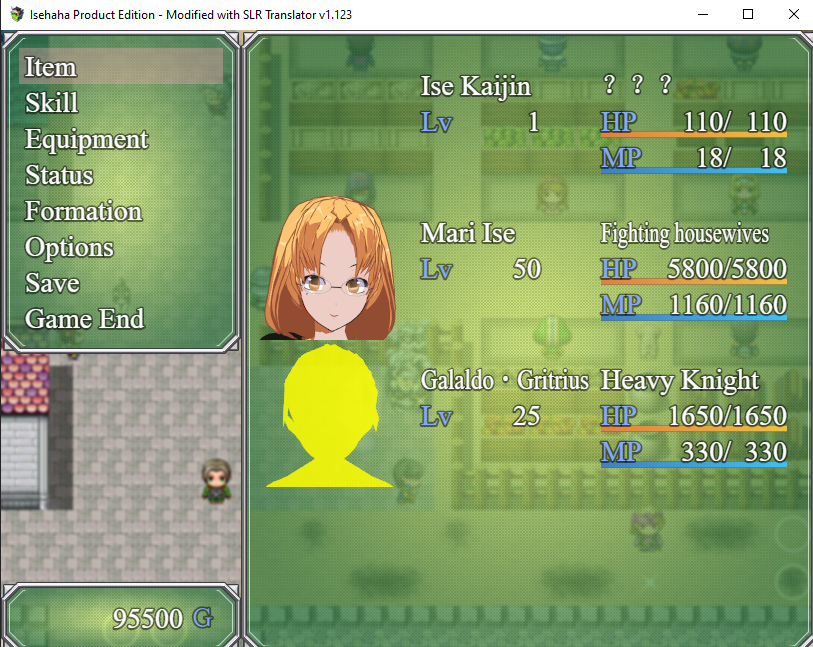Click the application icon in title bar
The width and height of the screenshot is (813, 647).
point(16,15)
